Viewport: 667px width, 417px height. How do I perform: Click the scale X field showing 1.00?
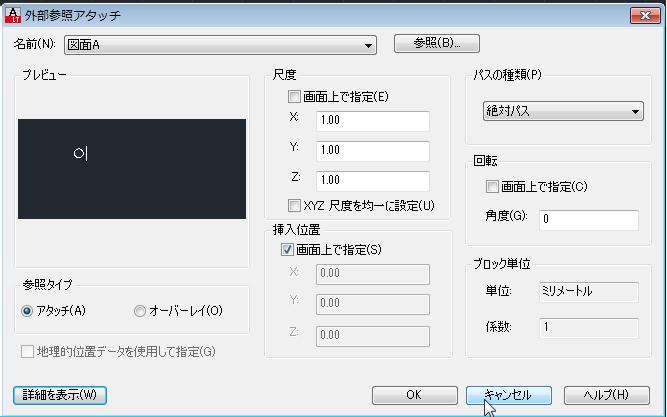[x=373, y=121]
